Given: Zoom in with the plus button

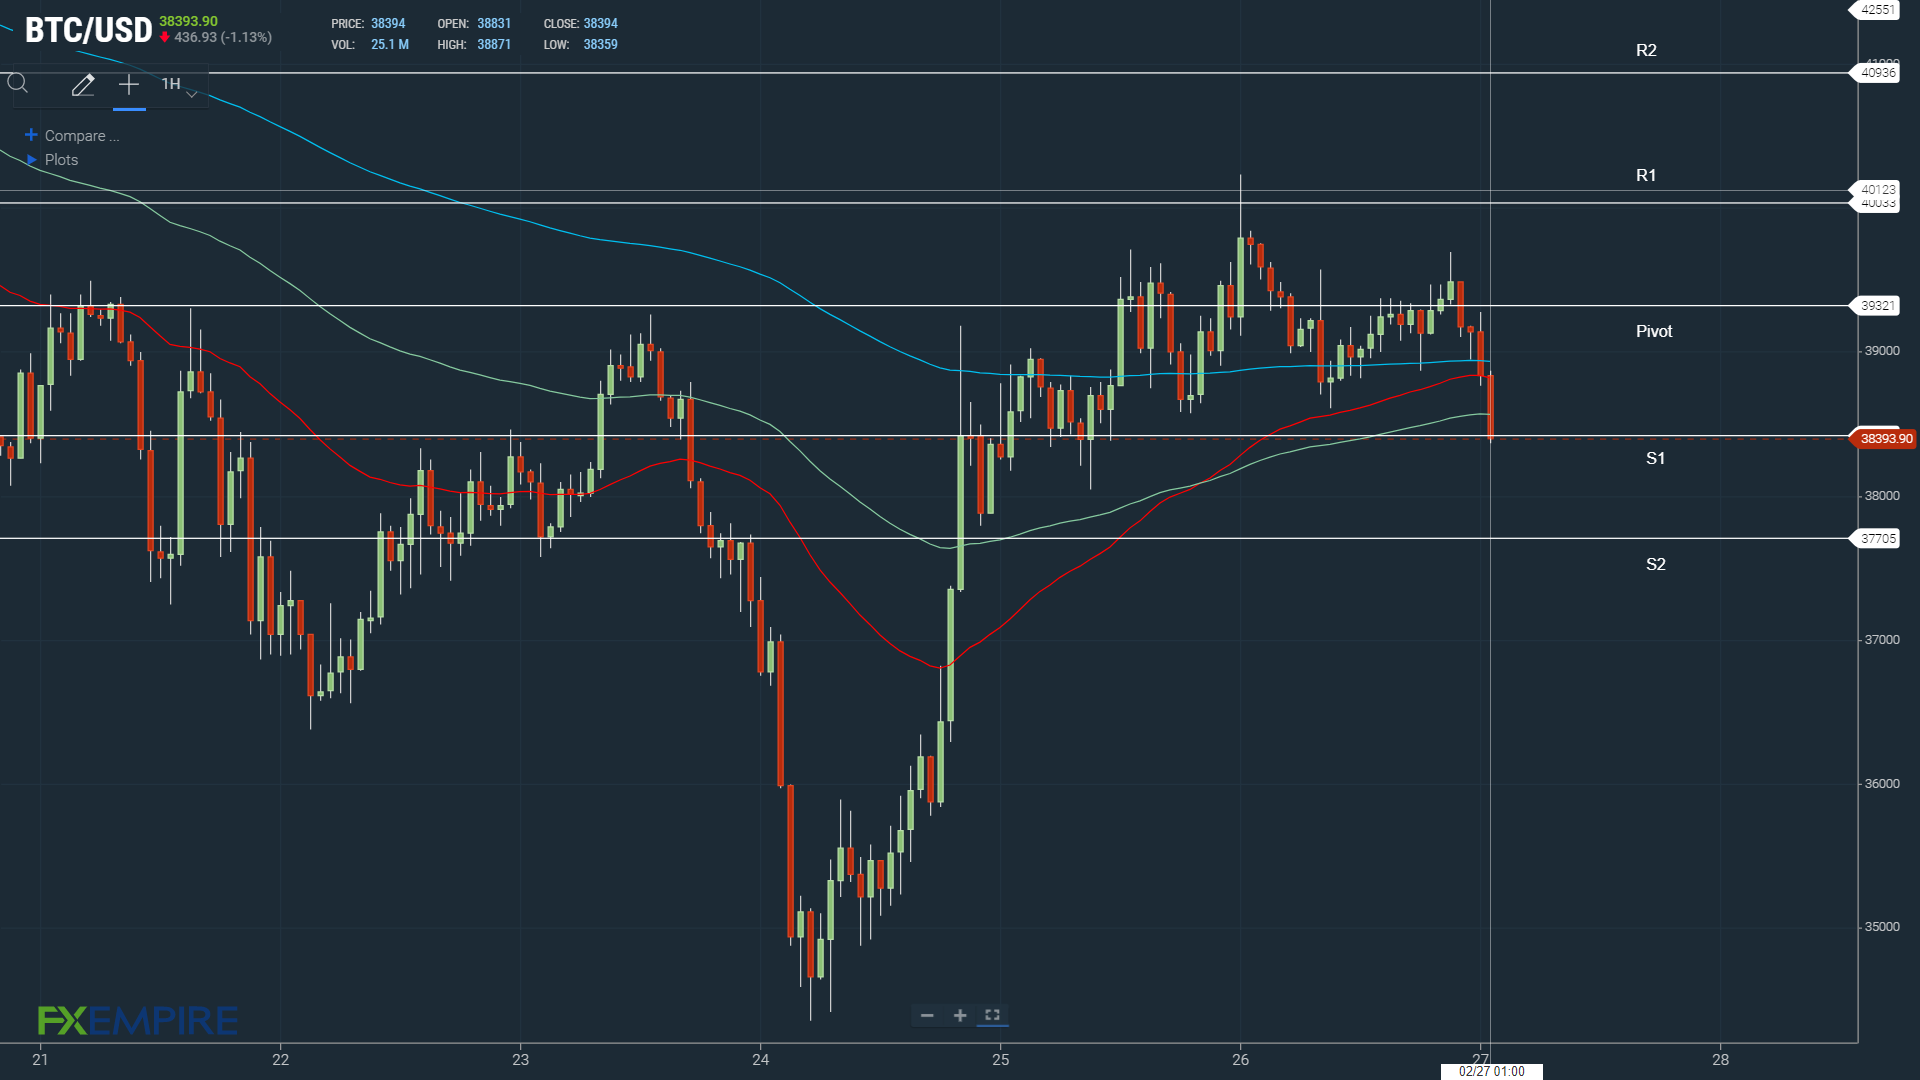Looking at the screenshot, I should pos(960,1015).
